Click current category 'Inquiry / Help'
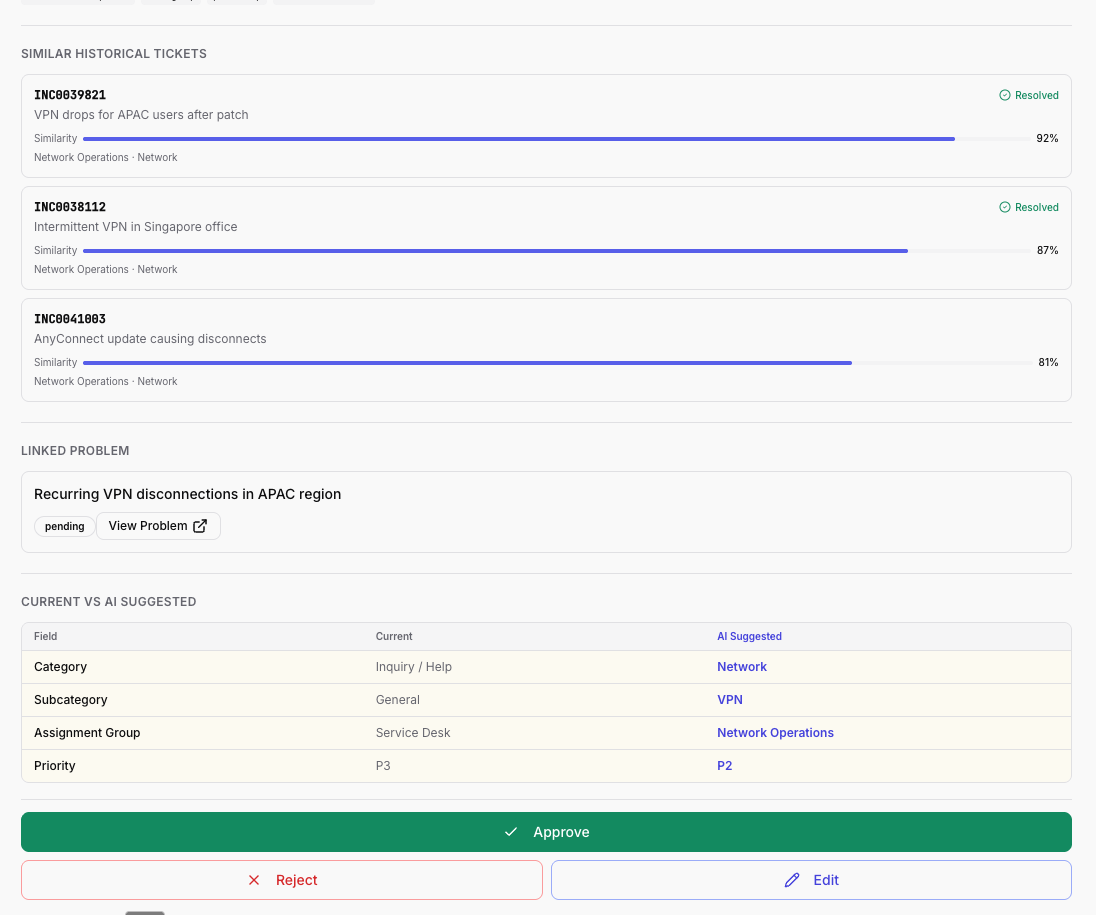Image resolution: width=1096 pixels, height=915 pixels. pyautogui.click(x=414, y=667)
